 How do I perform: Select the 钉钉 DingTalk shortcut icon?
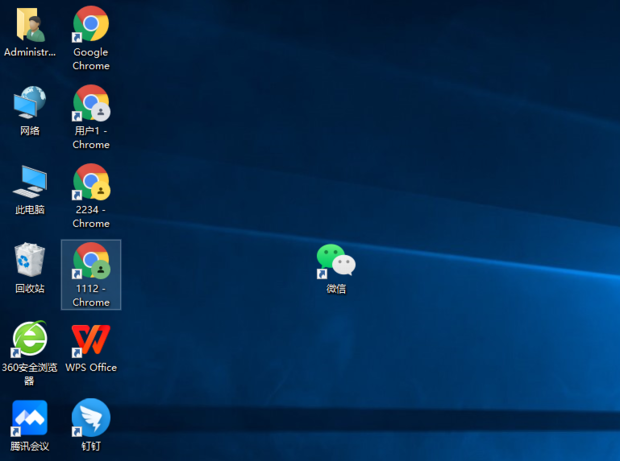(x=91, y=418)
